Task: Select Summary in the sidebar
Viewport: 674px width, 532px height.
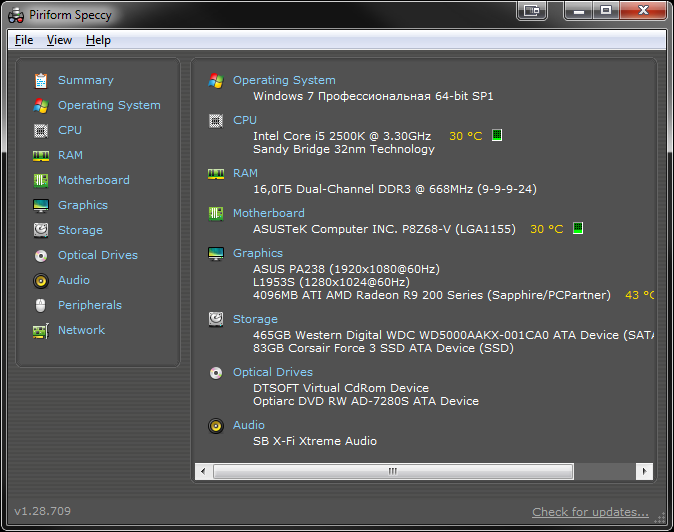Action: tap(86, 80)
